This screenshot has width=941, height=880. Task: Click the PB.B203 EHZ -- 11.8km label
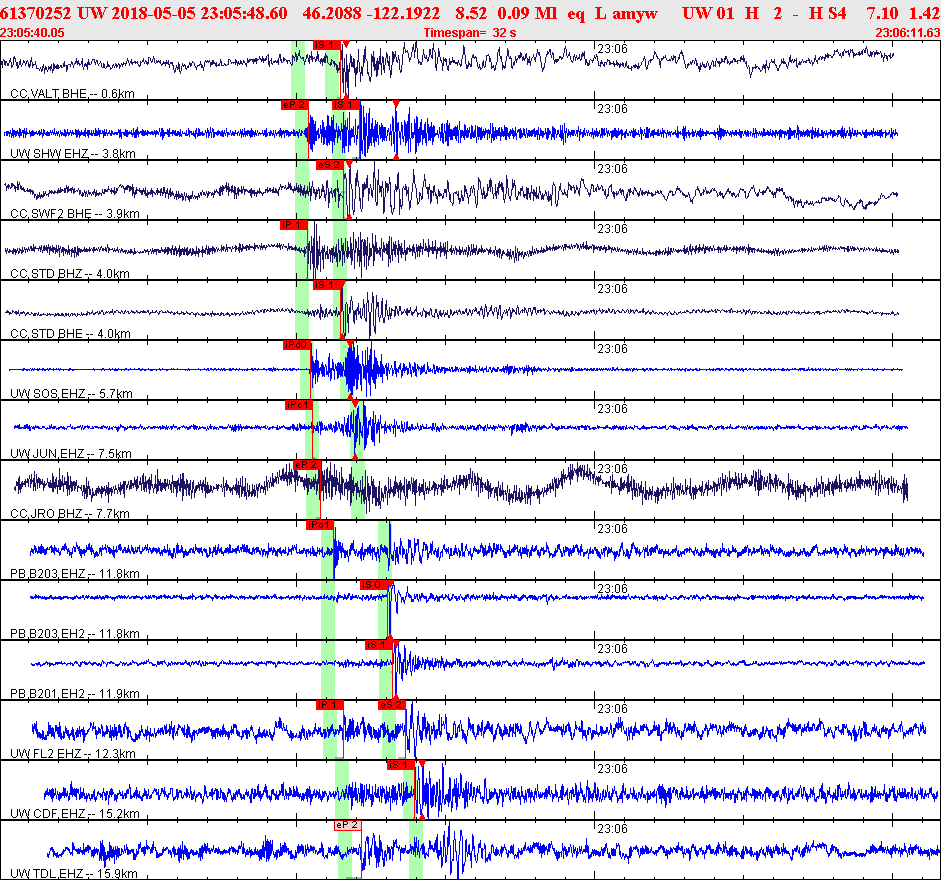pos(75,574)
